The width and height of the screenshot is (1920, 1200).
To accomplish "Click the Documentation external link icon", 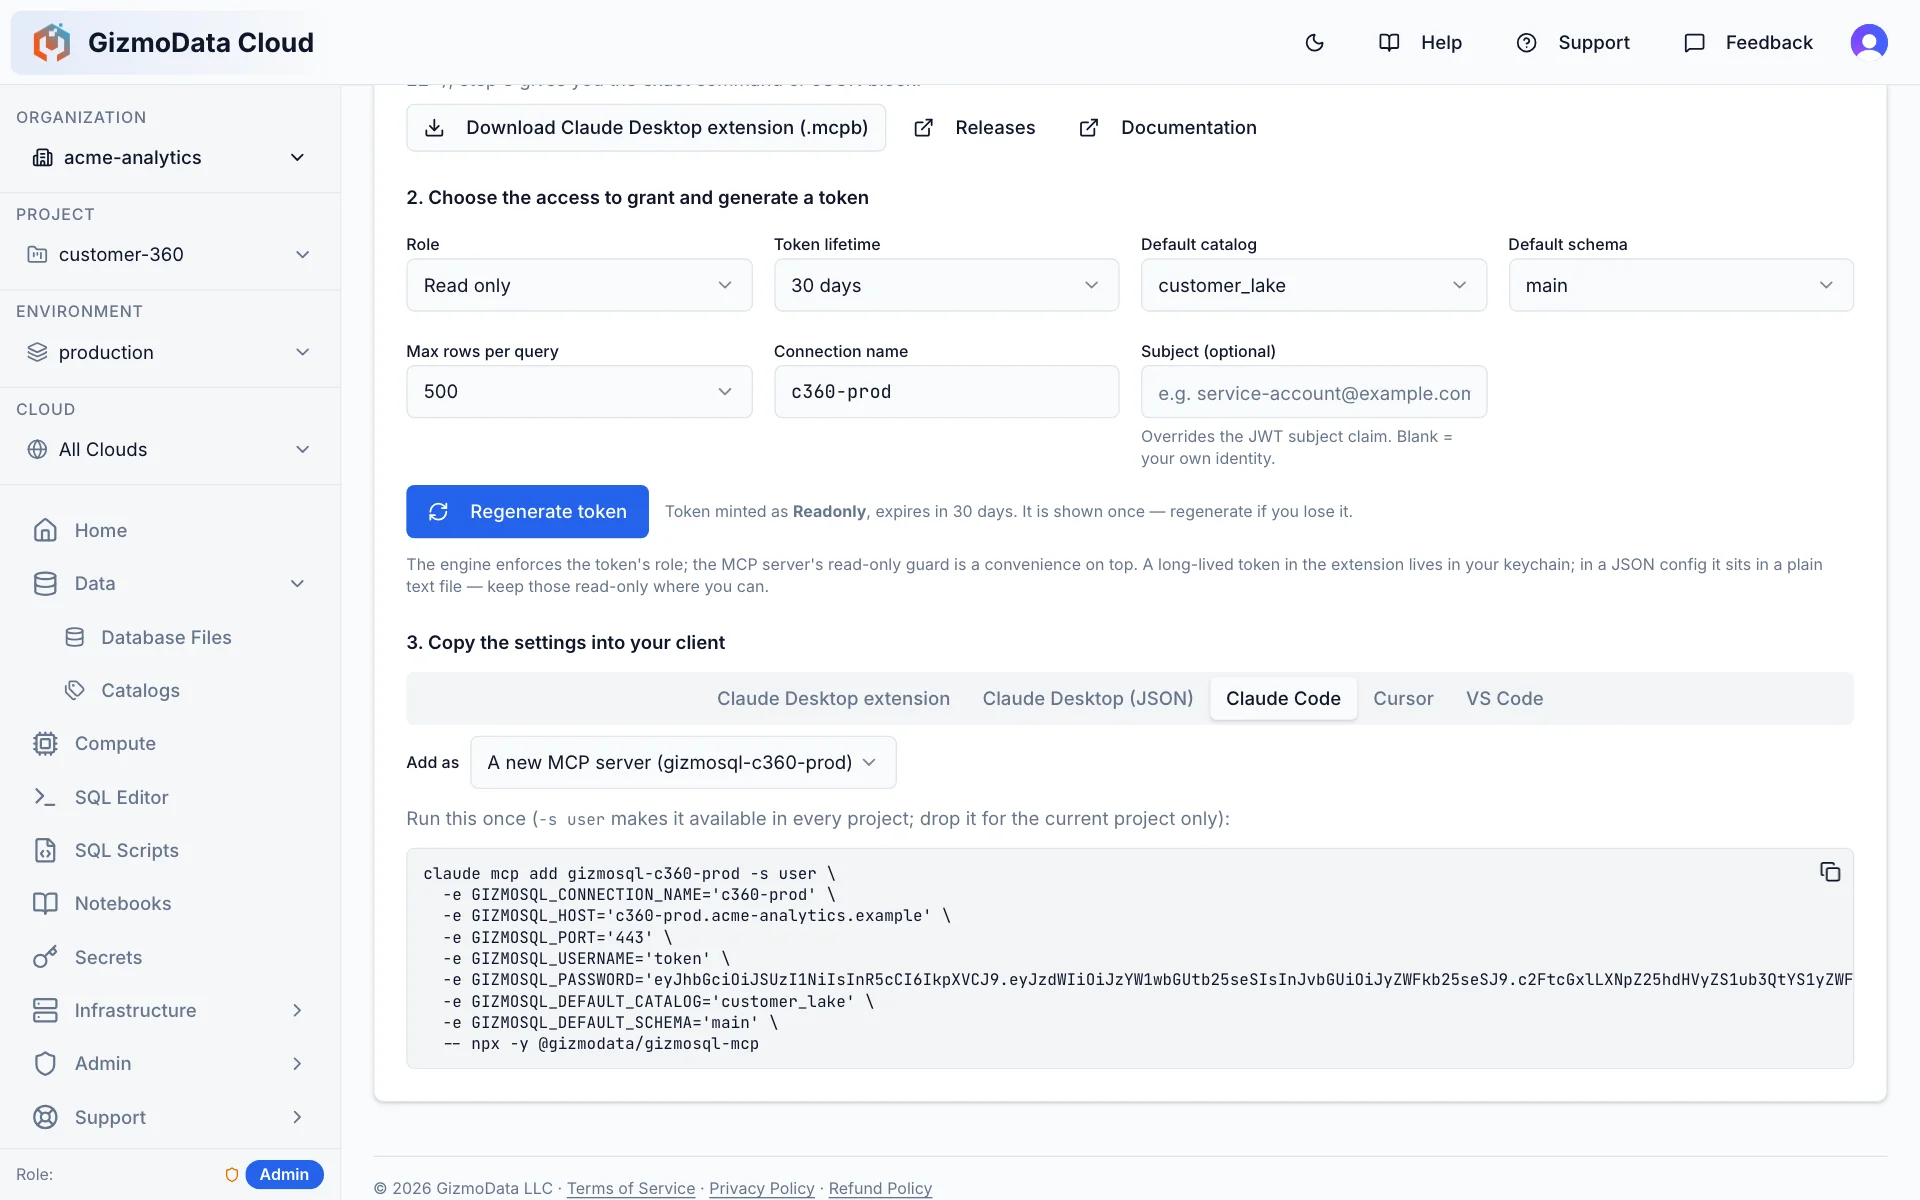I will click(x=1089, y=128).
